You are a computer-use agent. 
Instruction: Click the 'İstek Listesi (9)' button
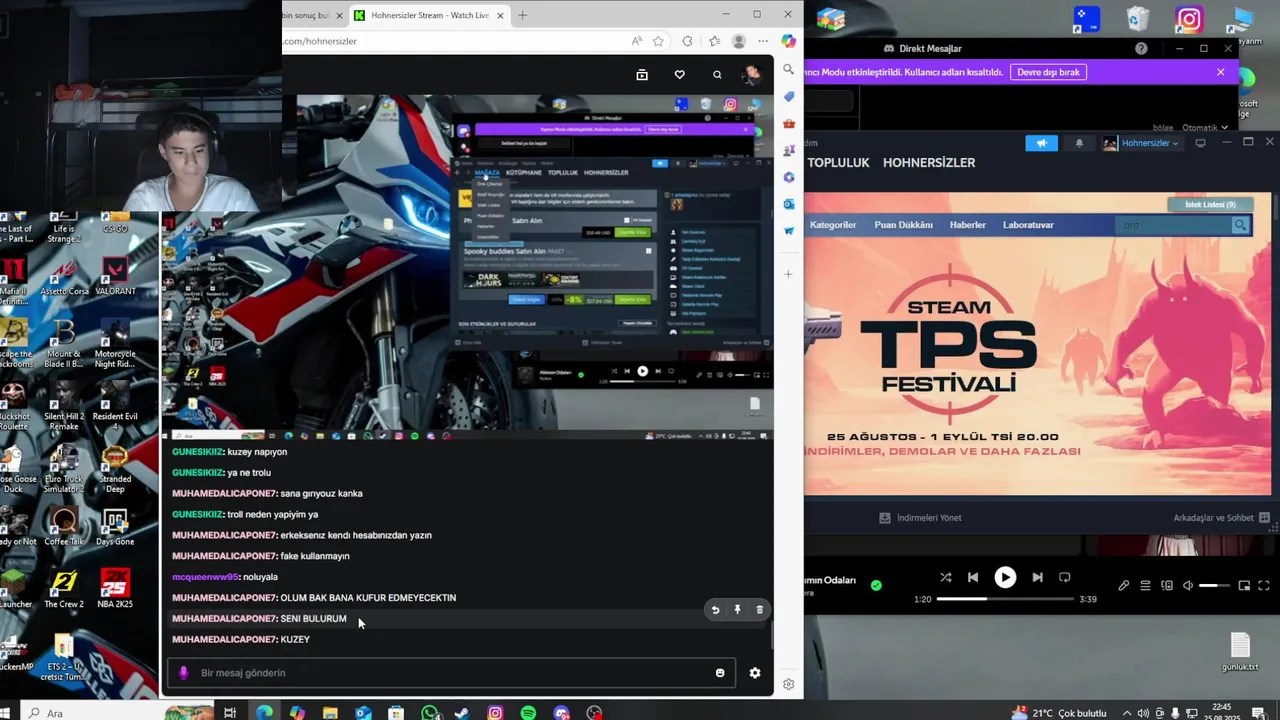[1210, 204]
